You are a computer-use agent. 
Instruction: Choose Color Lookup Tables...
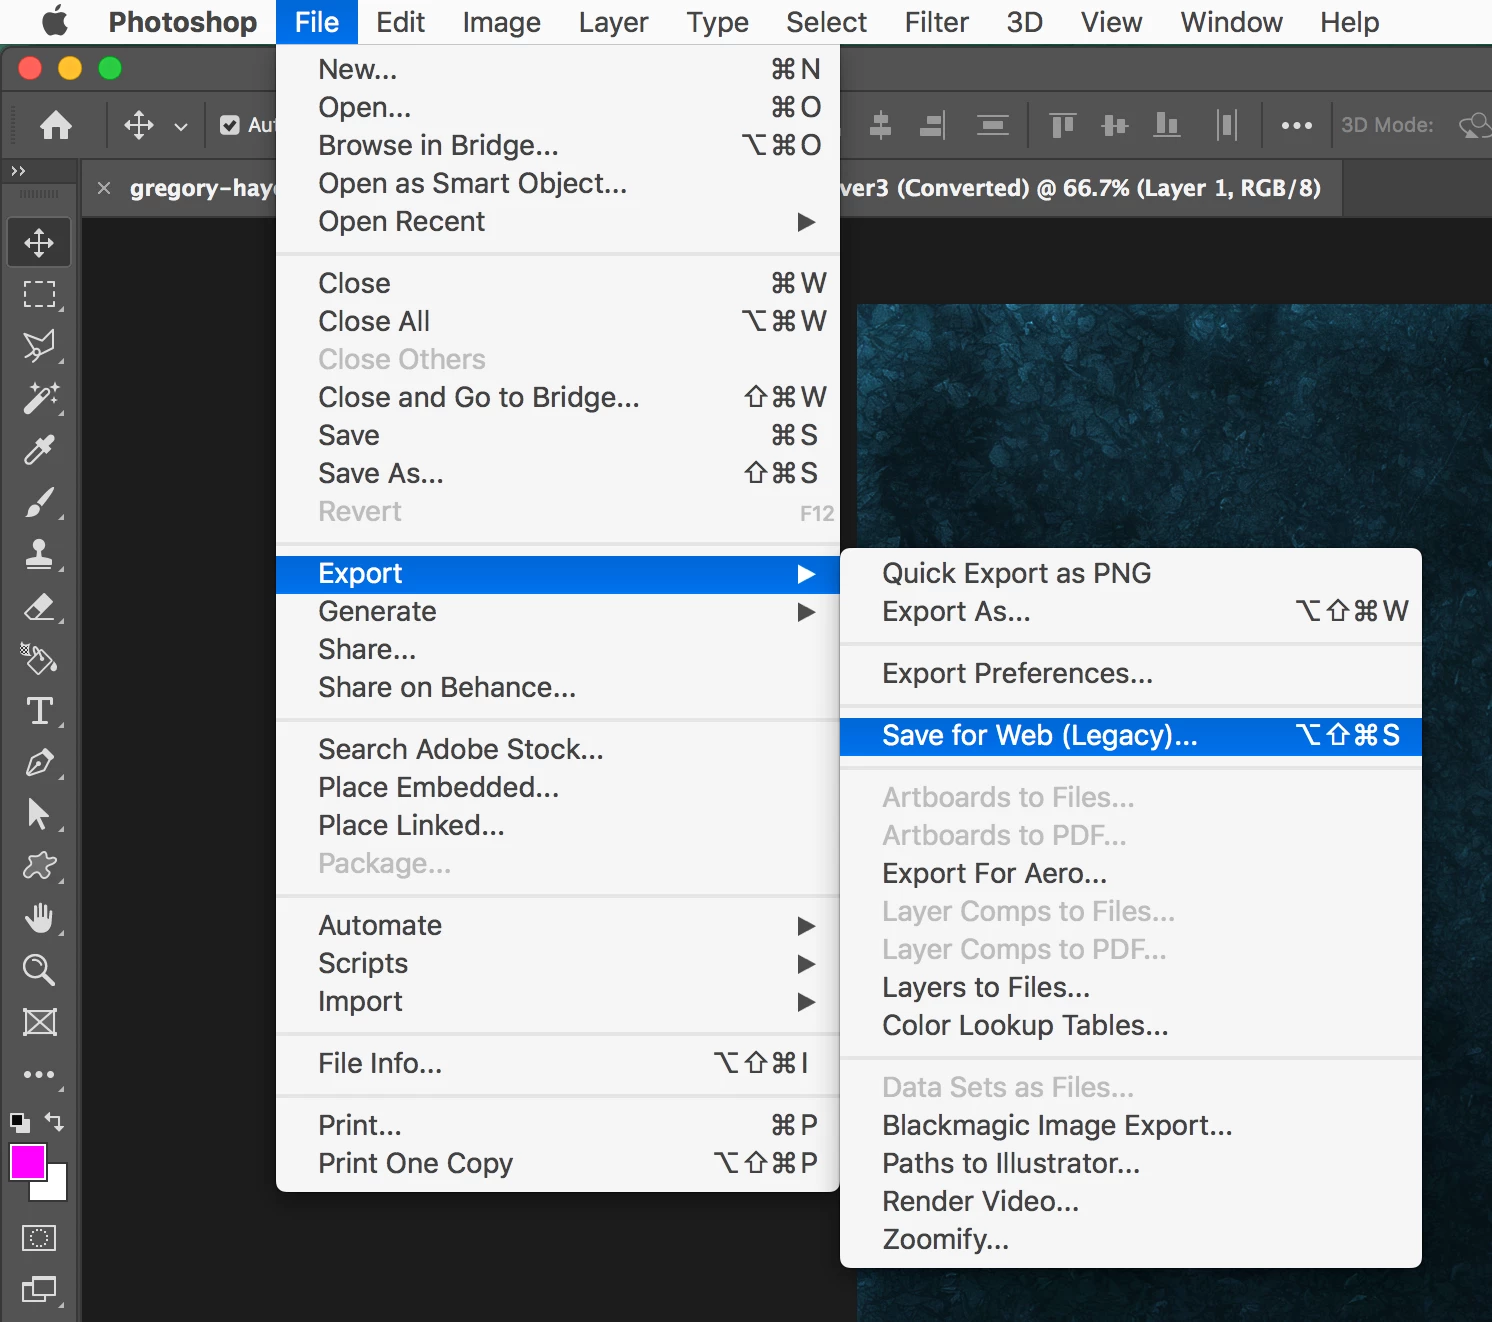(1131, 1026)
